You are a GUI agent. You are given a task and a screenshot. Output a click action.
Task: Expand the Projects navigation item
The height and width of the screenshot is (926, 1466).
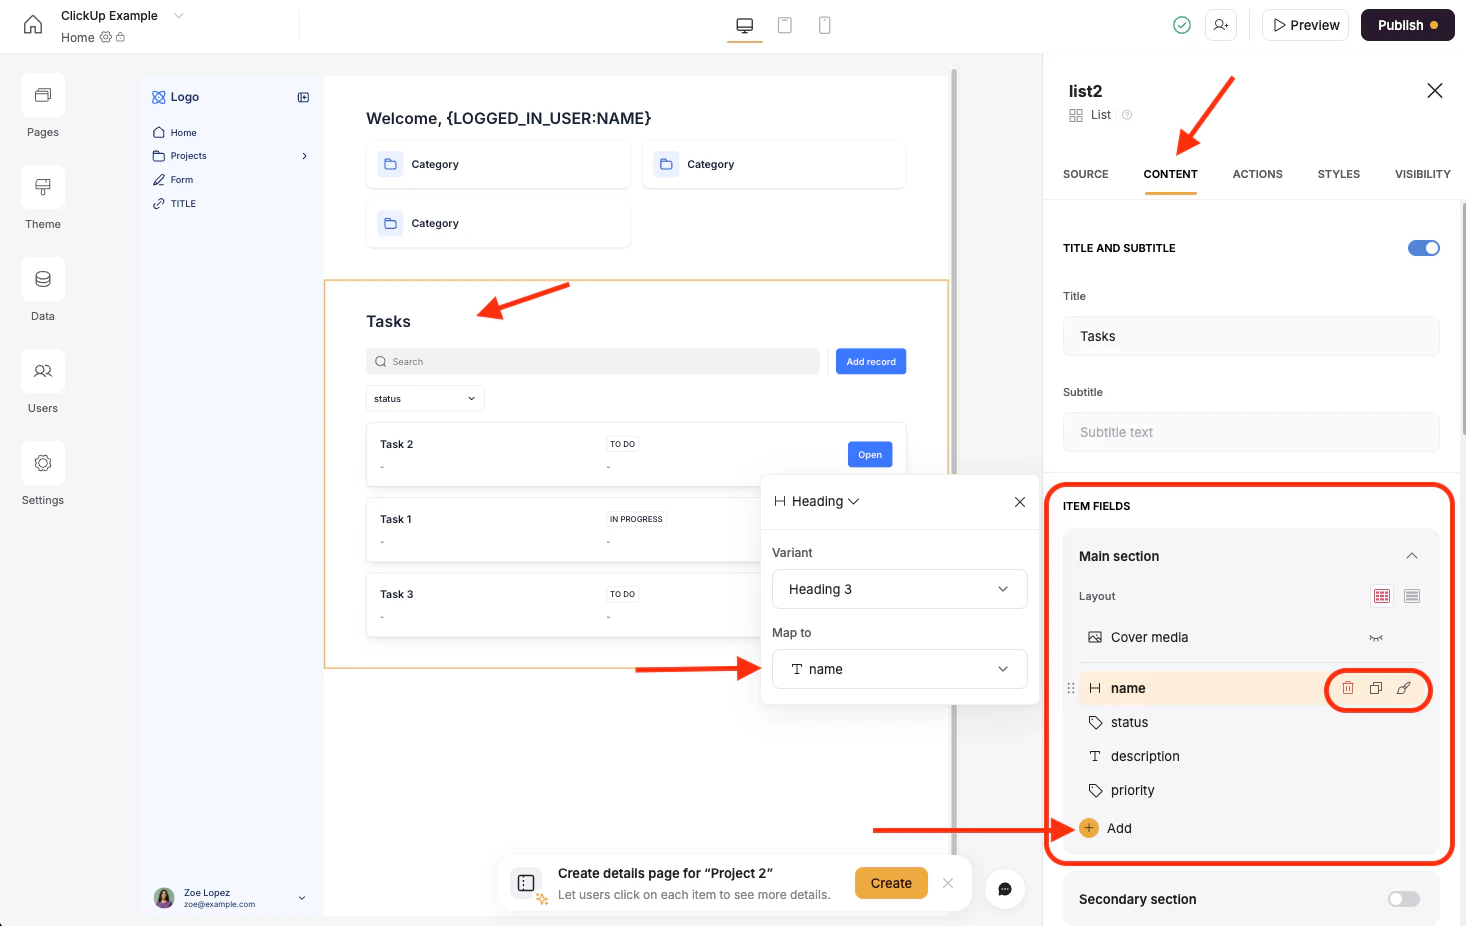click(305, 156)
